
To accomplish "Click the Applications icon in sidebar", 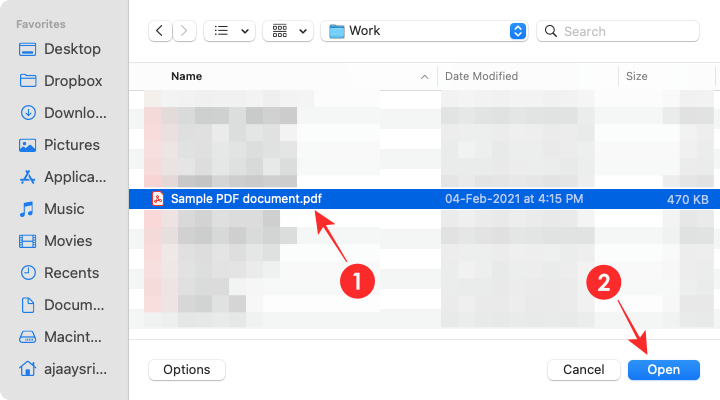I will [x=27, y=177].
